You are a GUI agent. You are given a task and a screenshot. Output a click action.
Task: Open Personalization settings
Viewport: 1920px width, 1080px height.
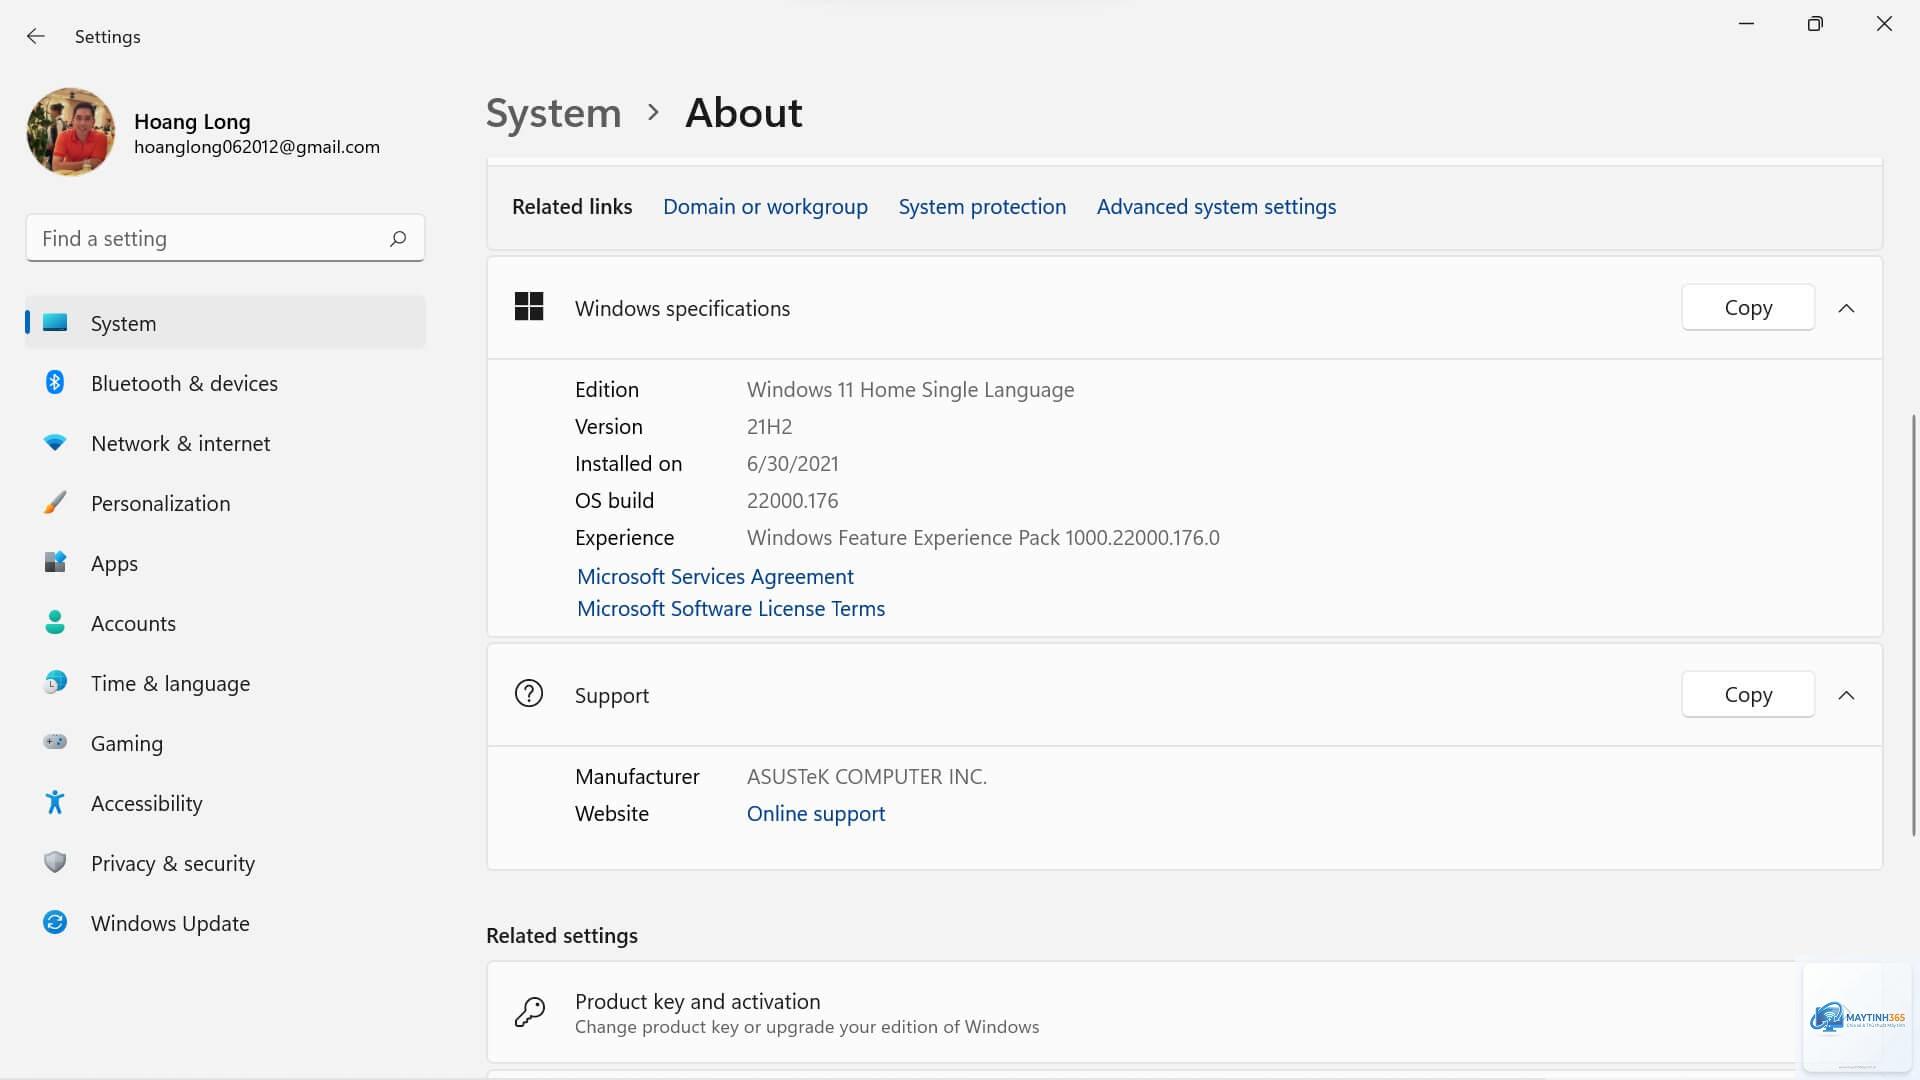225,503
